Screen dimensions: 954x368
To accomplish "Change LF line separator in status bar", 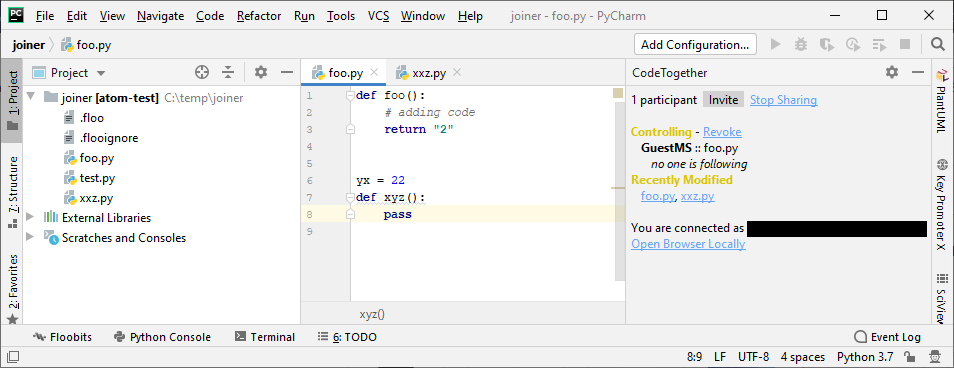I will coord(720,357).
